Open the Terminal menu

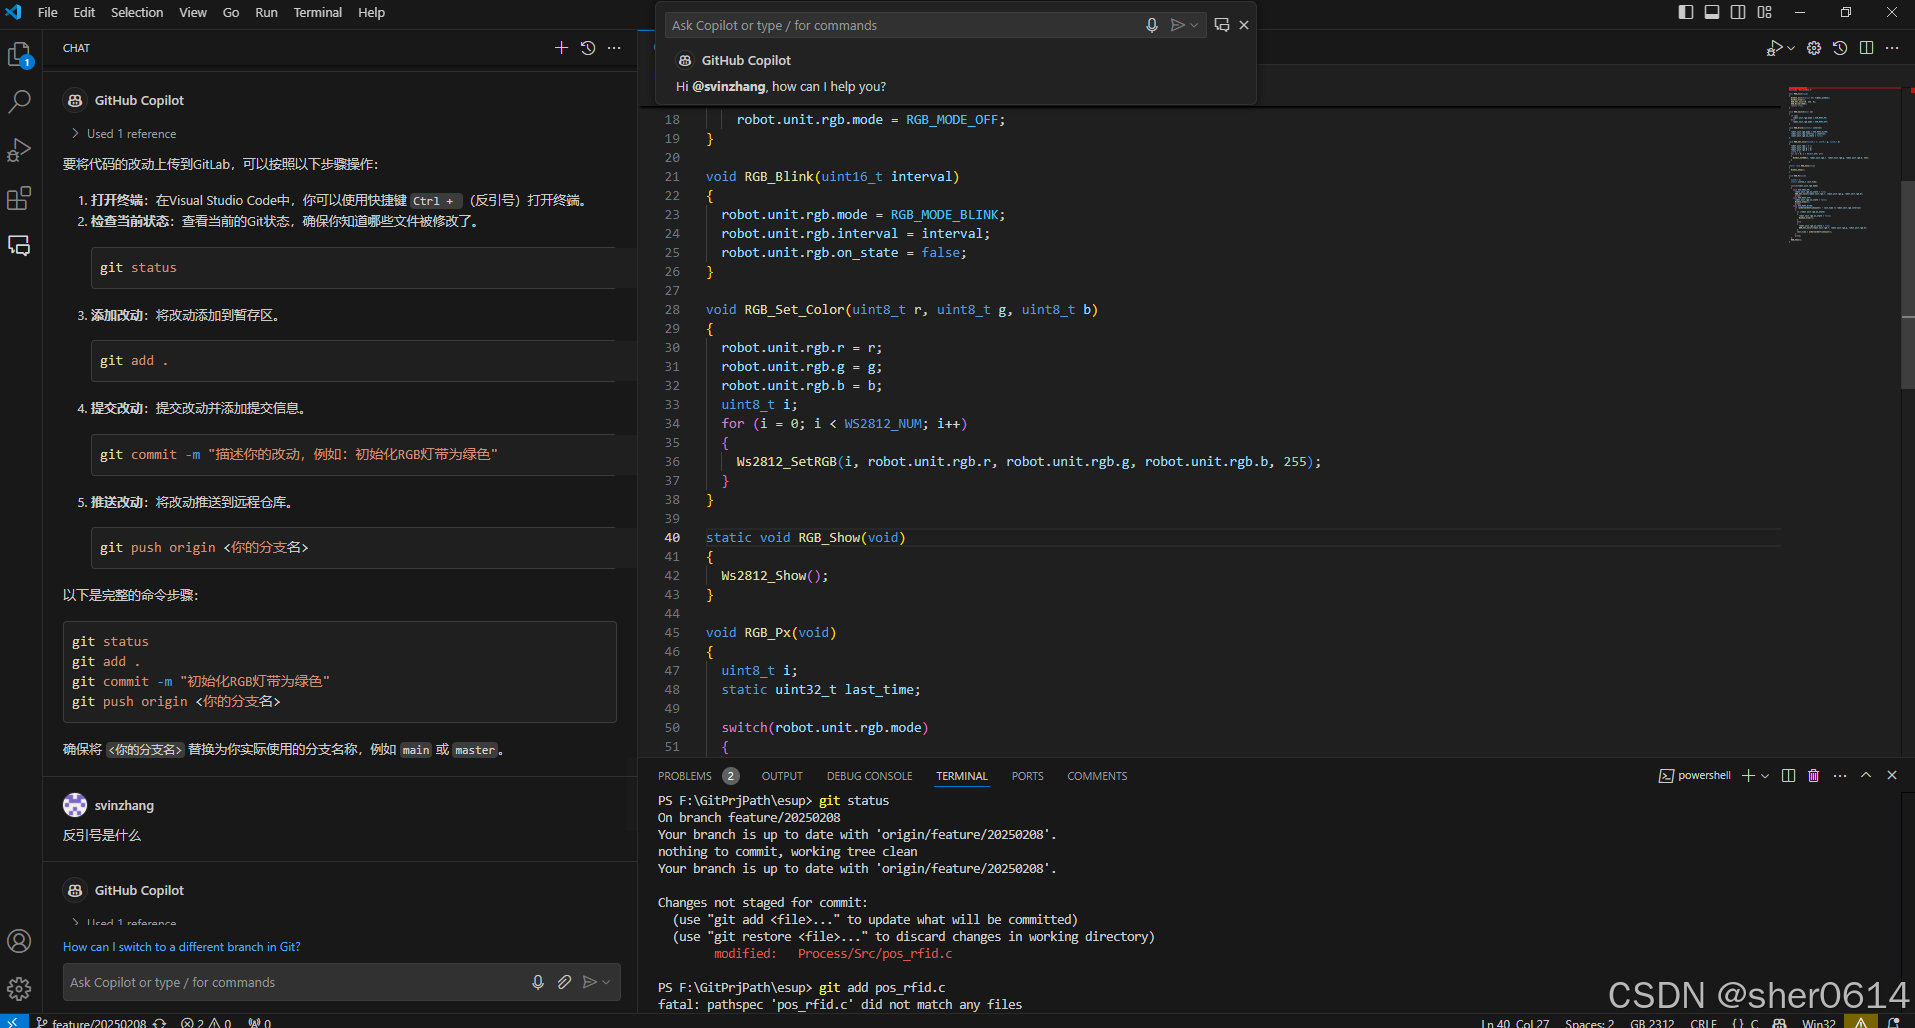[x=317, y=12]
